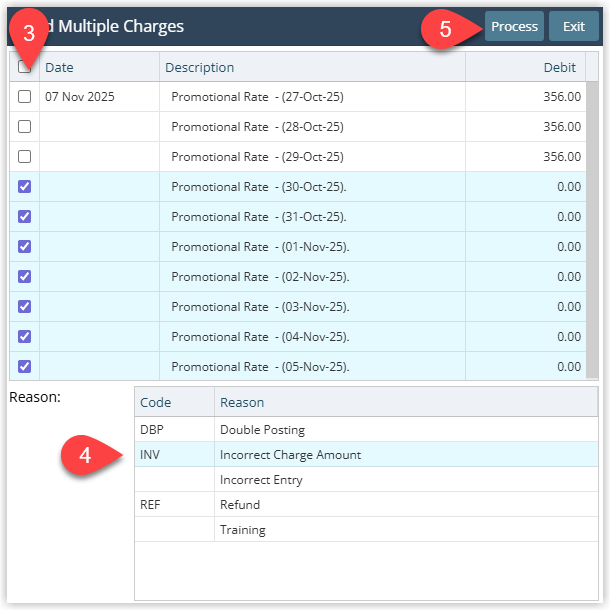Click the Promotional Rate - (02-Nov-25) description
This screenshot has width=611, height=611.
coord(260,276)
